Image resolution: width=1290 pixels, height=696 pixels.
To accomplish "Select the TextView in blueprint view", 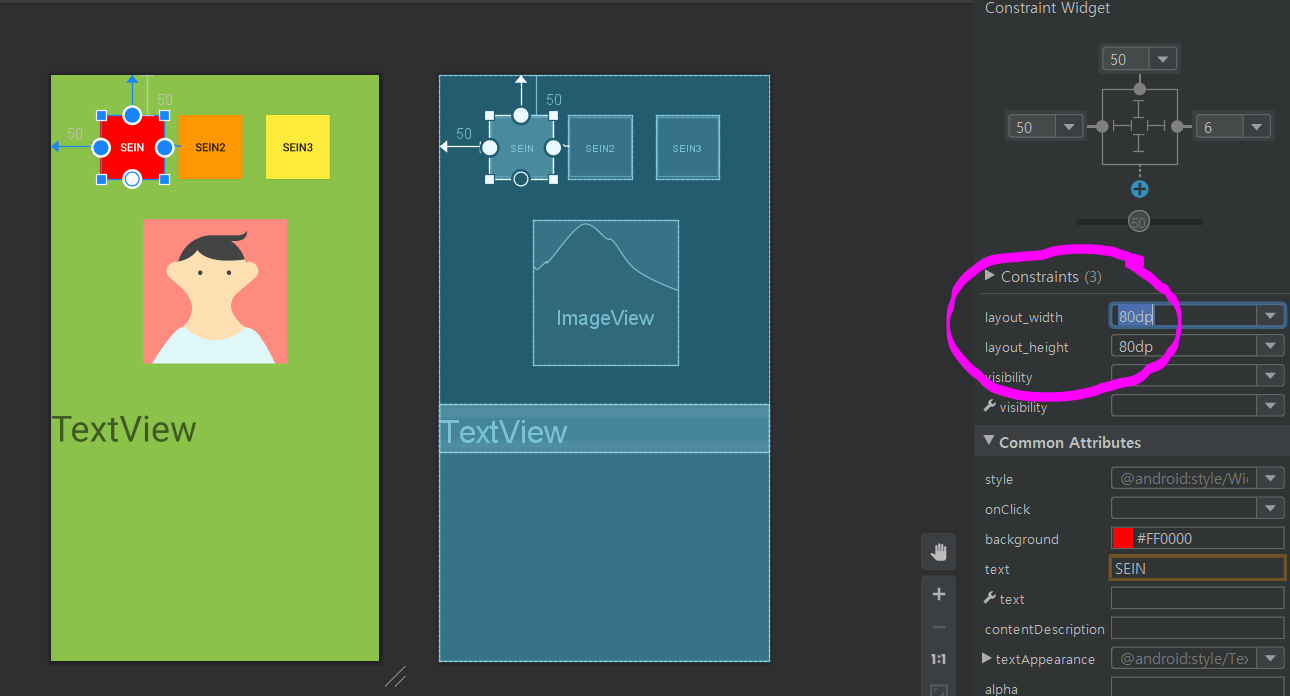I will [604, 428].
